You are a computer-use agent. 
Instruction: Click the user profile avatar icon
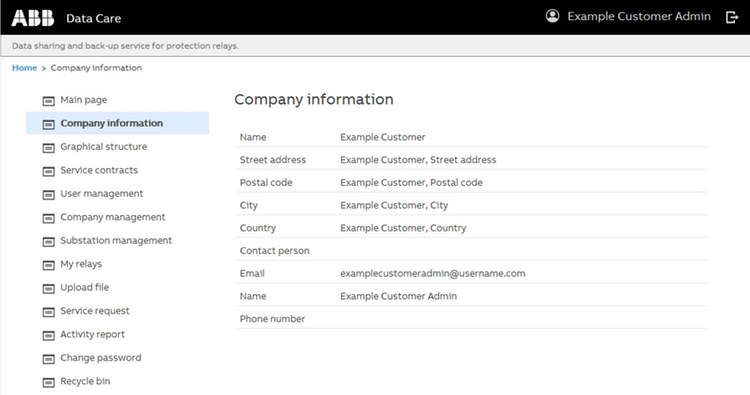pyautogui.click(x=552, y=16)
